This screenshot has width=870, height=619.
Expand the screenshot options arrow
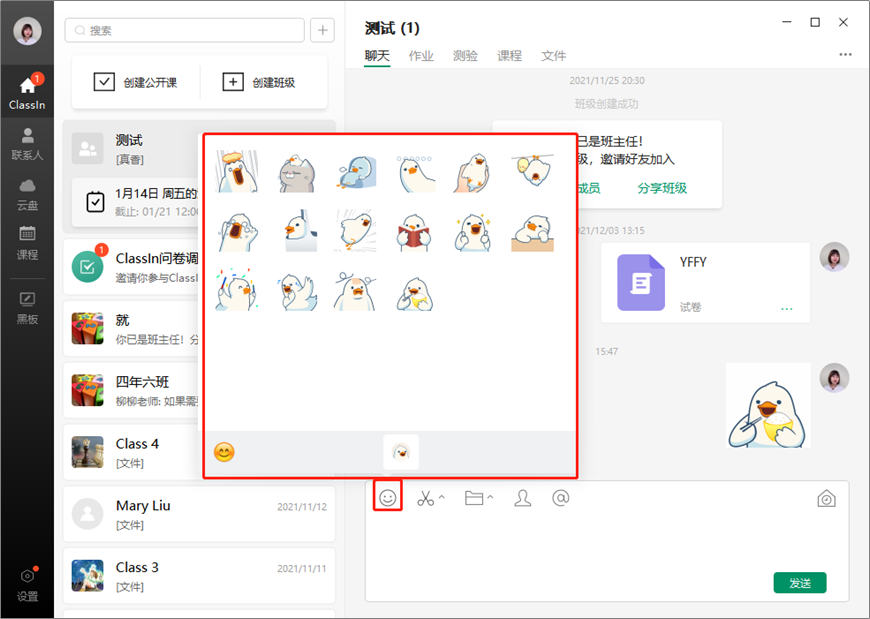(x=442, y=497)
